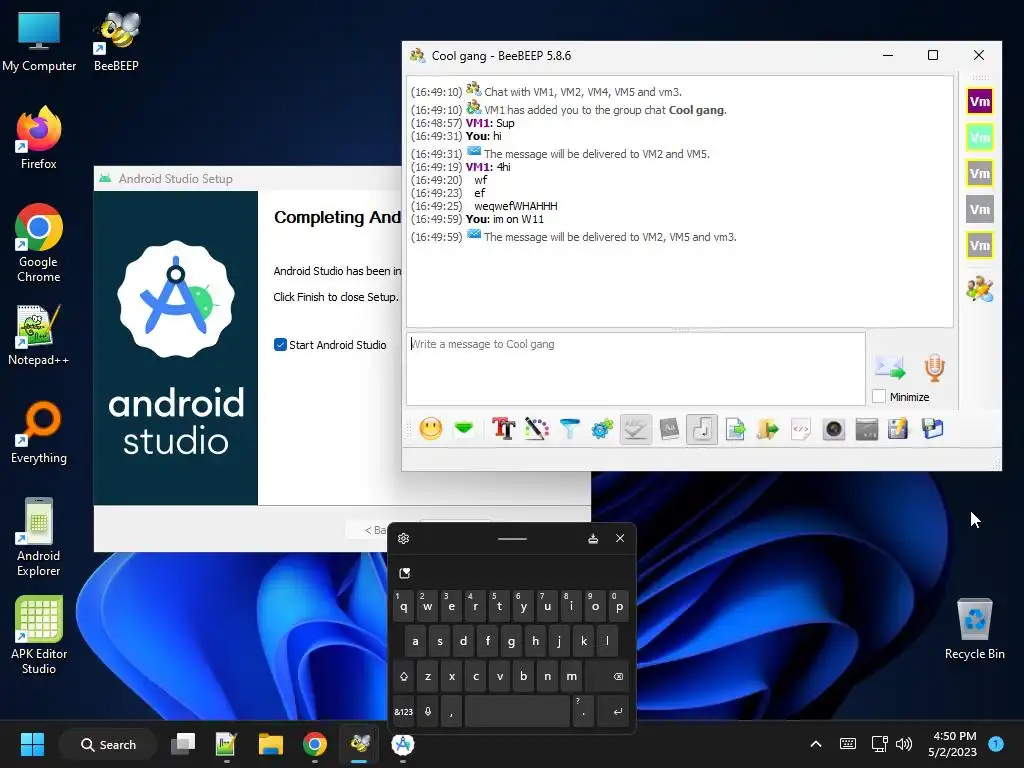Toggle the word completer dictionary button
Image resolution: width=1024 pixels, height=768 pixels.
point(669,429)
